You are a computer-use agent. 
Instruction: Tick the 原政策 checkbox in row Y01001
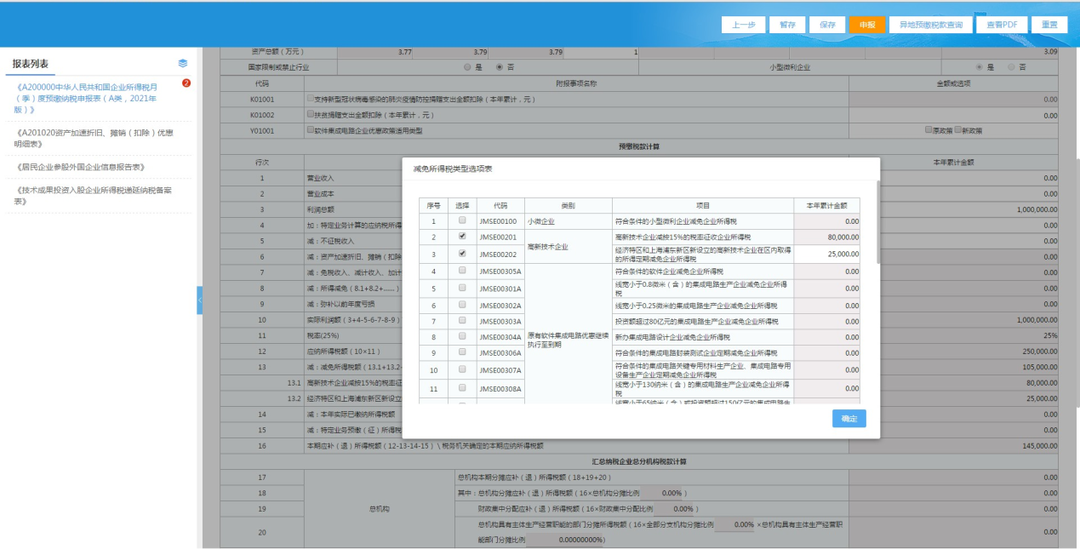coord(928,130)
